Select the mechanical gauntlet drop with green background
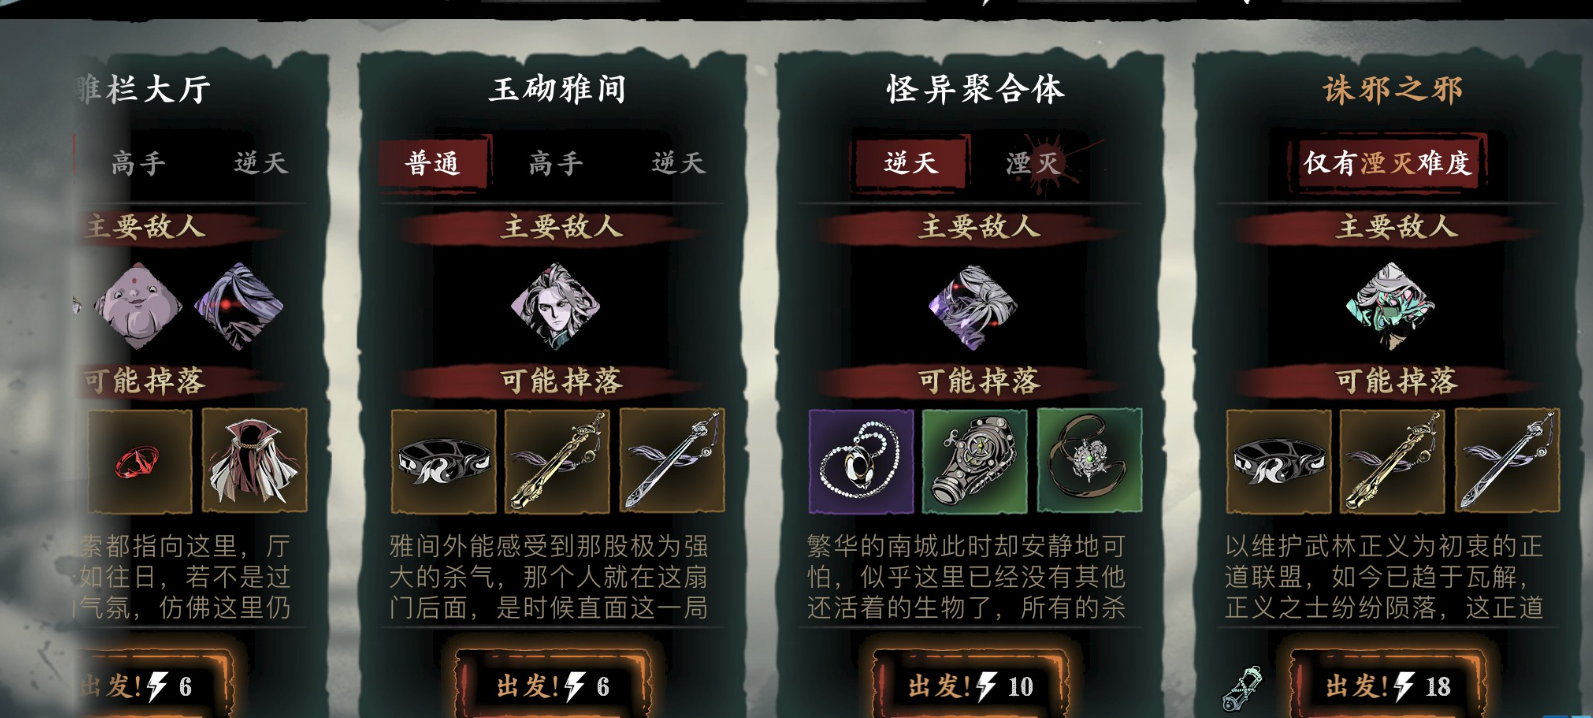 pos(975,461)
